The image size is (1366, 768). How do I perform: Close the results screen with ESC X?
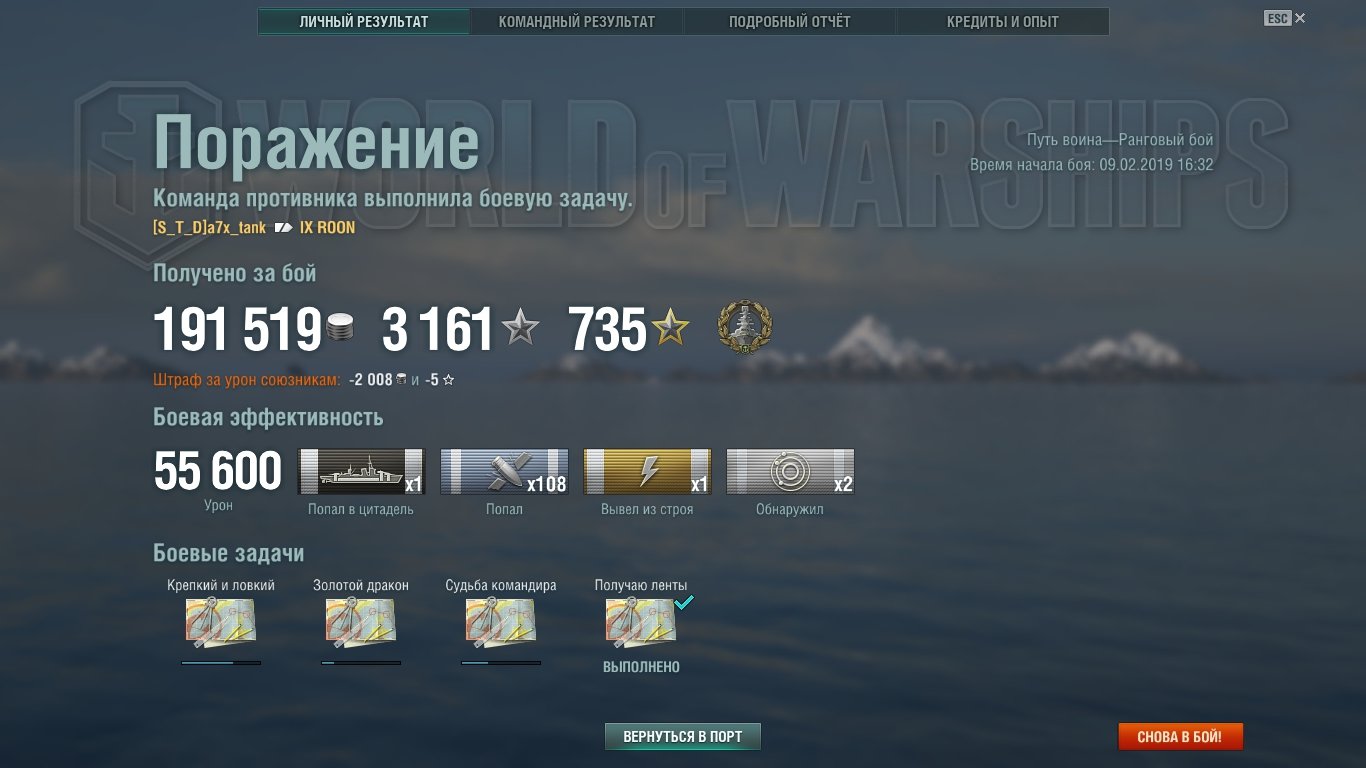click(x=1285, y=18)
